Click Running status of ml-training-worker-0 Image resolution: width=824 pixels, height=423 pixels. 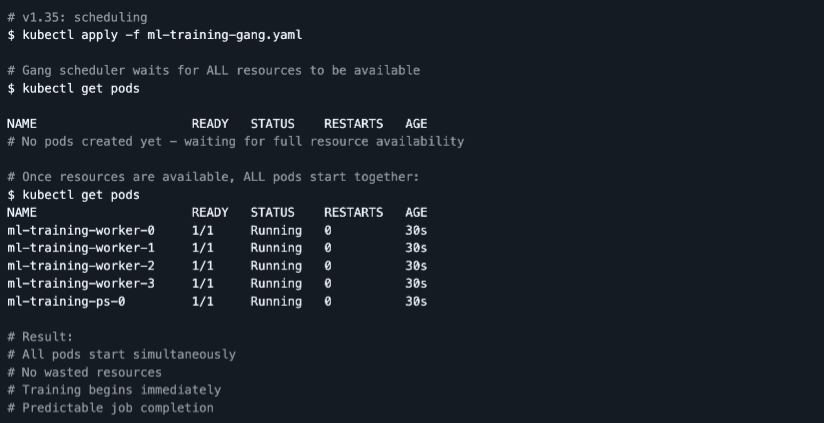tap(276, 230)
